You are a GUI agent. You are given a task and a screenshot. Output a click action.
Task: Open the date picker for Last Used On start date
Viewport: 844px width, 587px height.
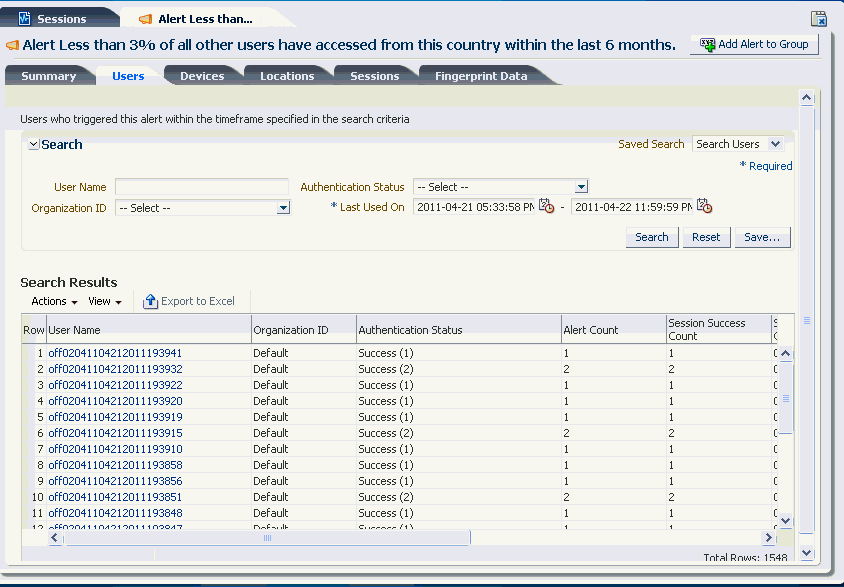tap(544, 207)
